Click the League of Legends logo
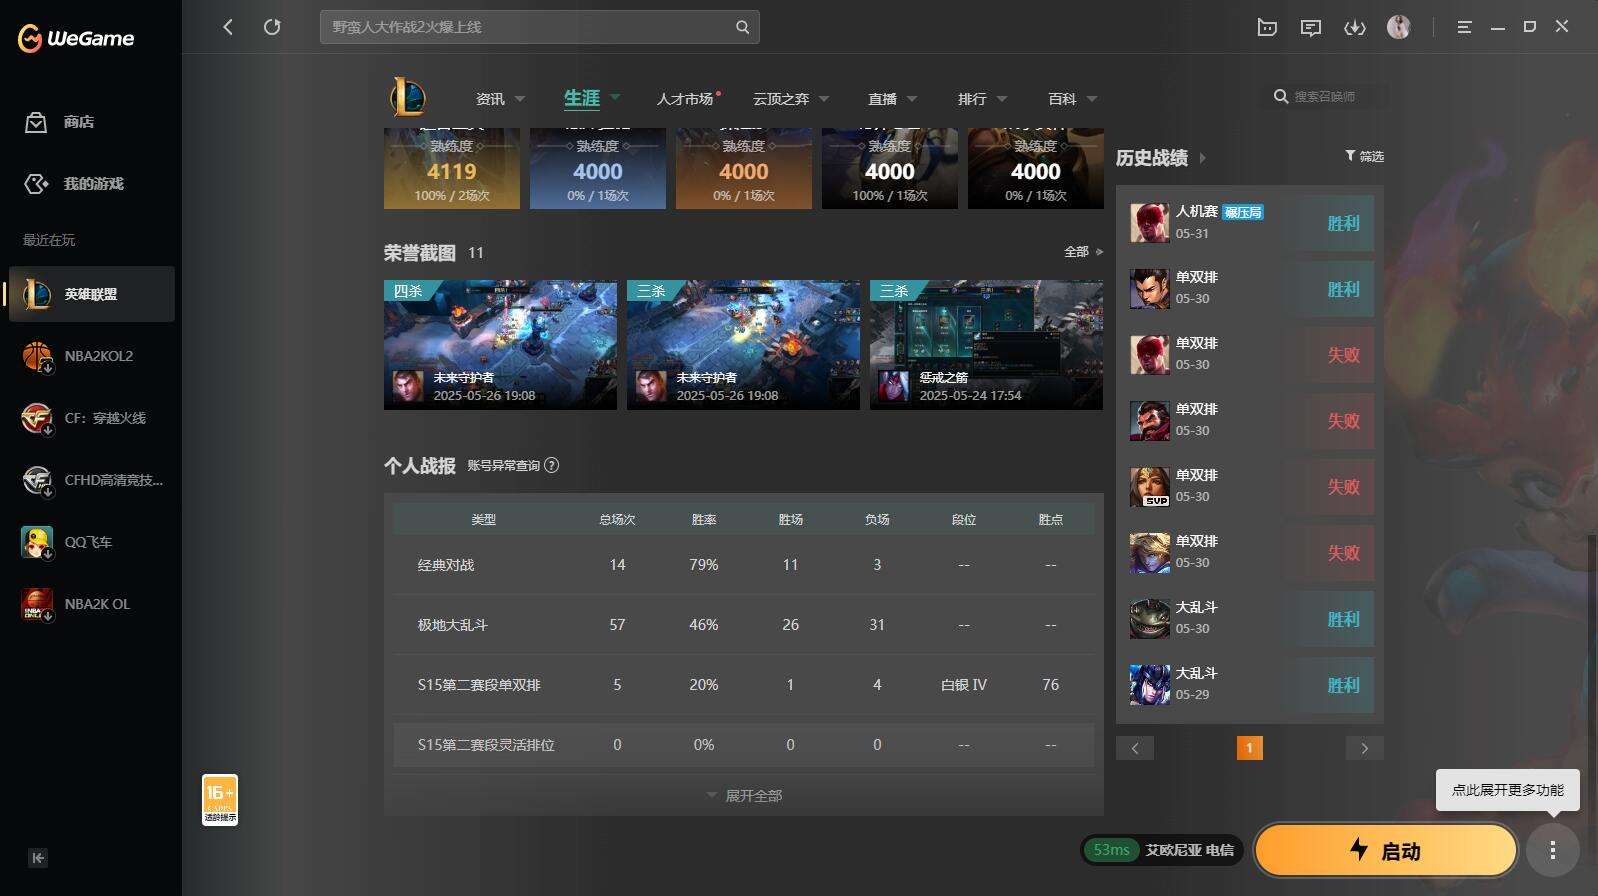The image size is (1598, 896). coord(408,98)
